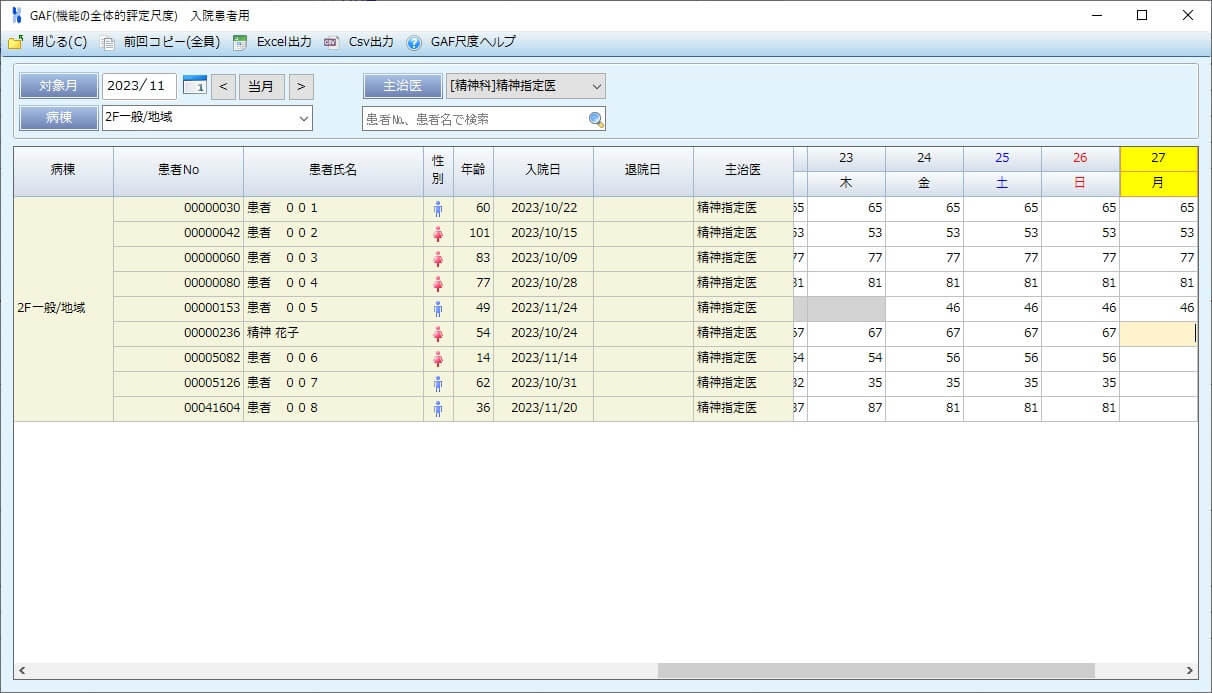Select the yellow 27 月 column header
This screenshot has height=693, width=1212.
(1159, 171)
